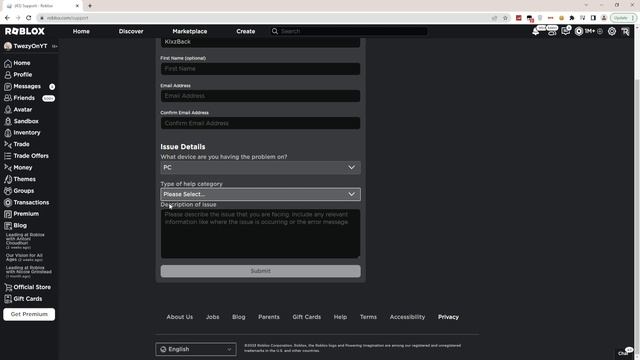Open Sandbox from the sidebar
The height and width of the screenshot is (360, 640).
[21, 121]
